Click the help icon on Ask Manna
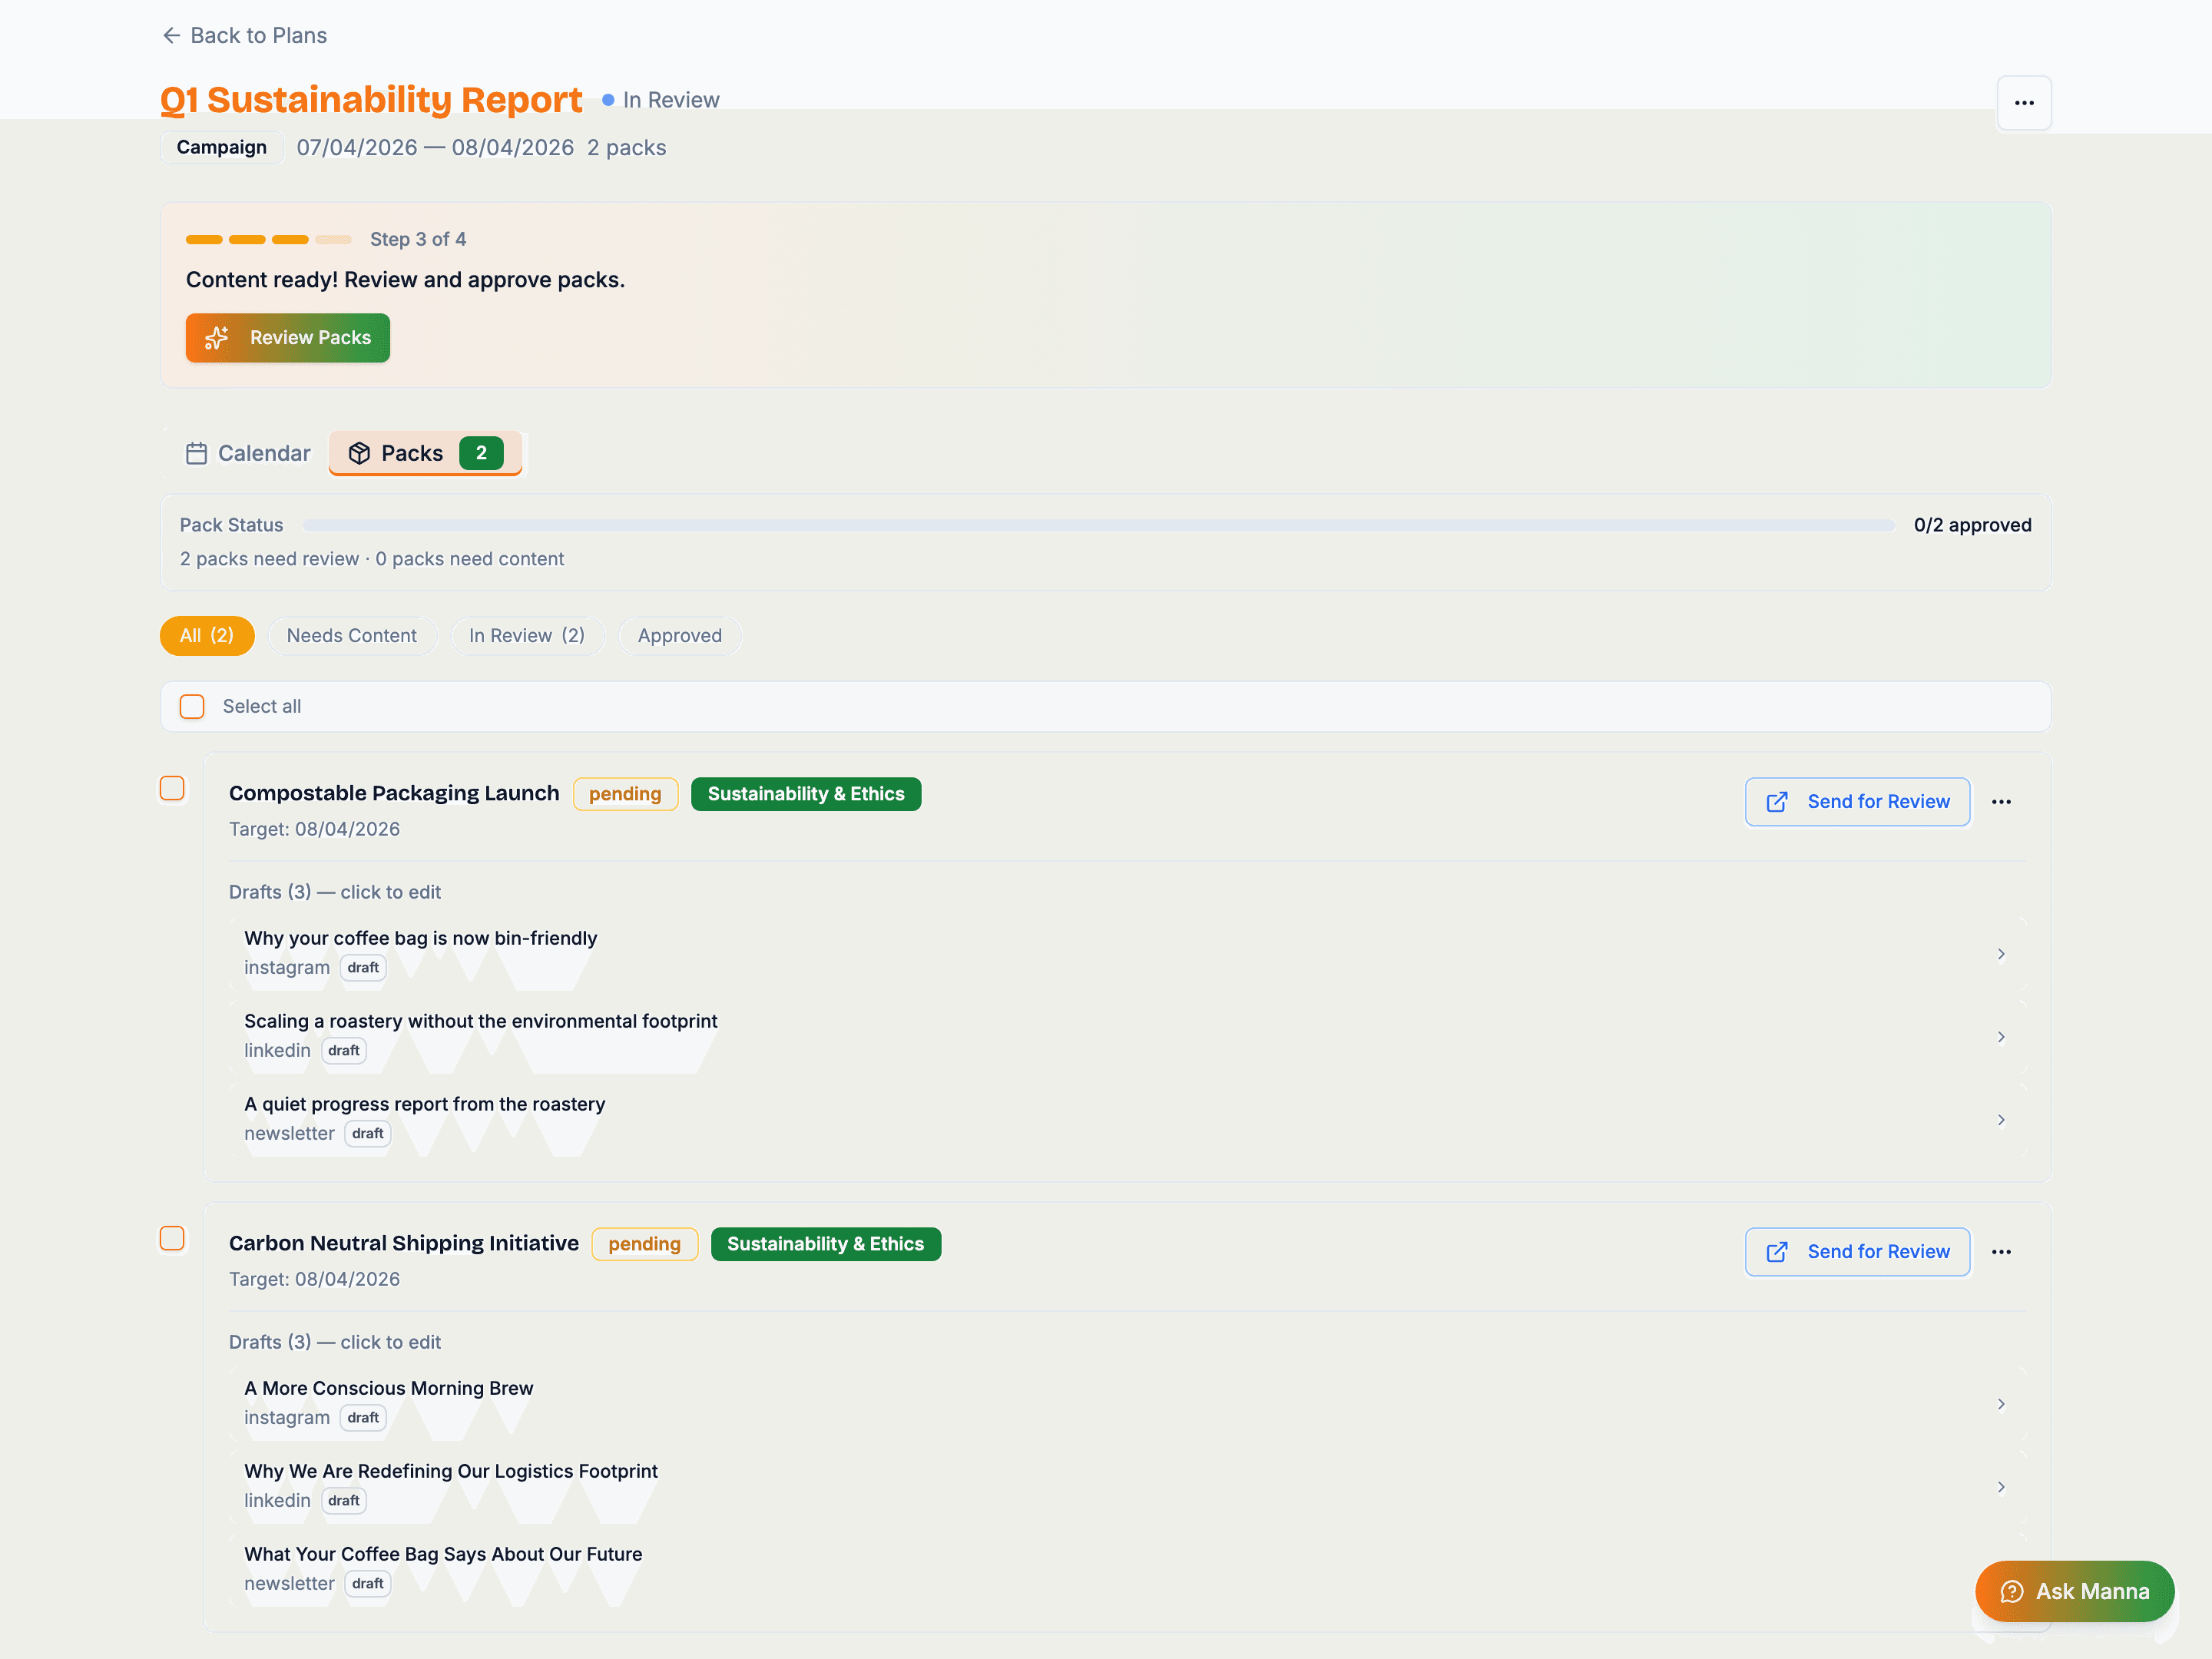Viewport: 2212px width, 1659px height. click(2011, 1591)
